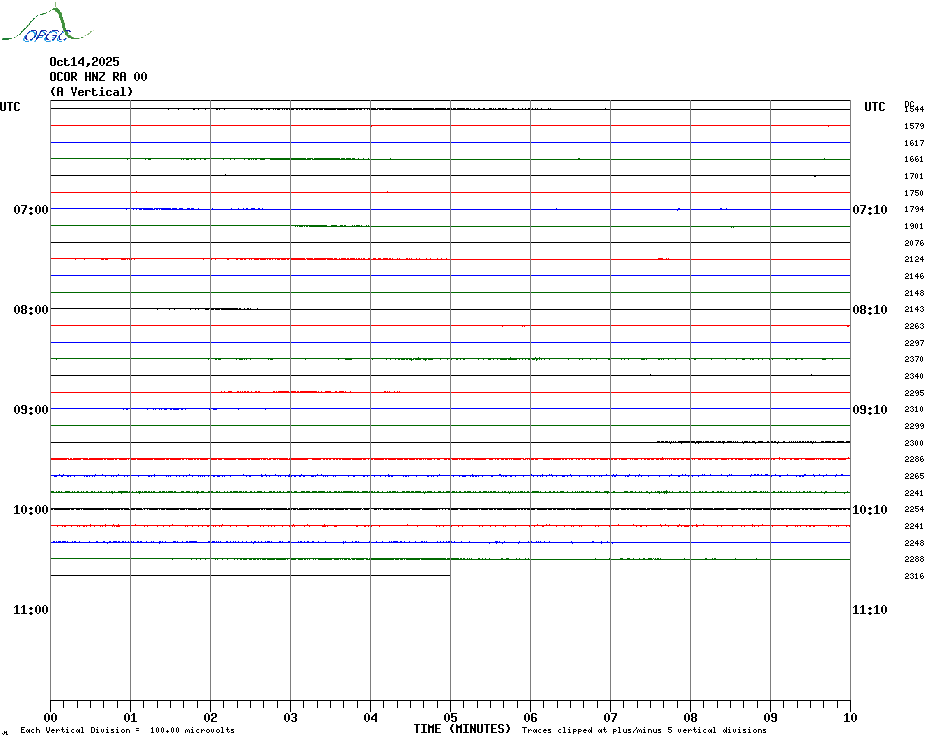The height and width of the screenshot is (744, 930).
Task: Click the "TIME (MINUTES)" axis title
Action: [x=462, y=729]
